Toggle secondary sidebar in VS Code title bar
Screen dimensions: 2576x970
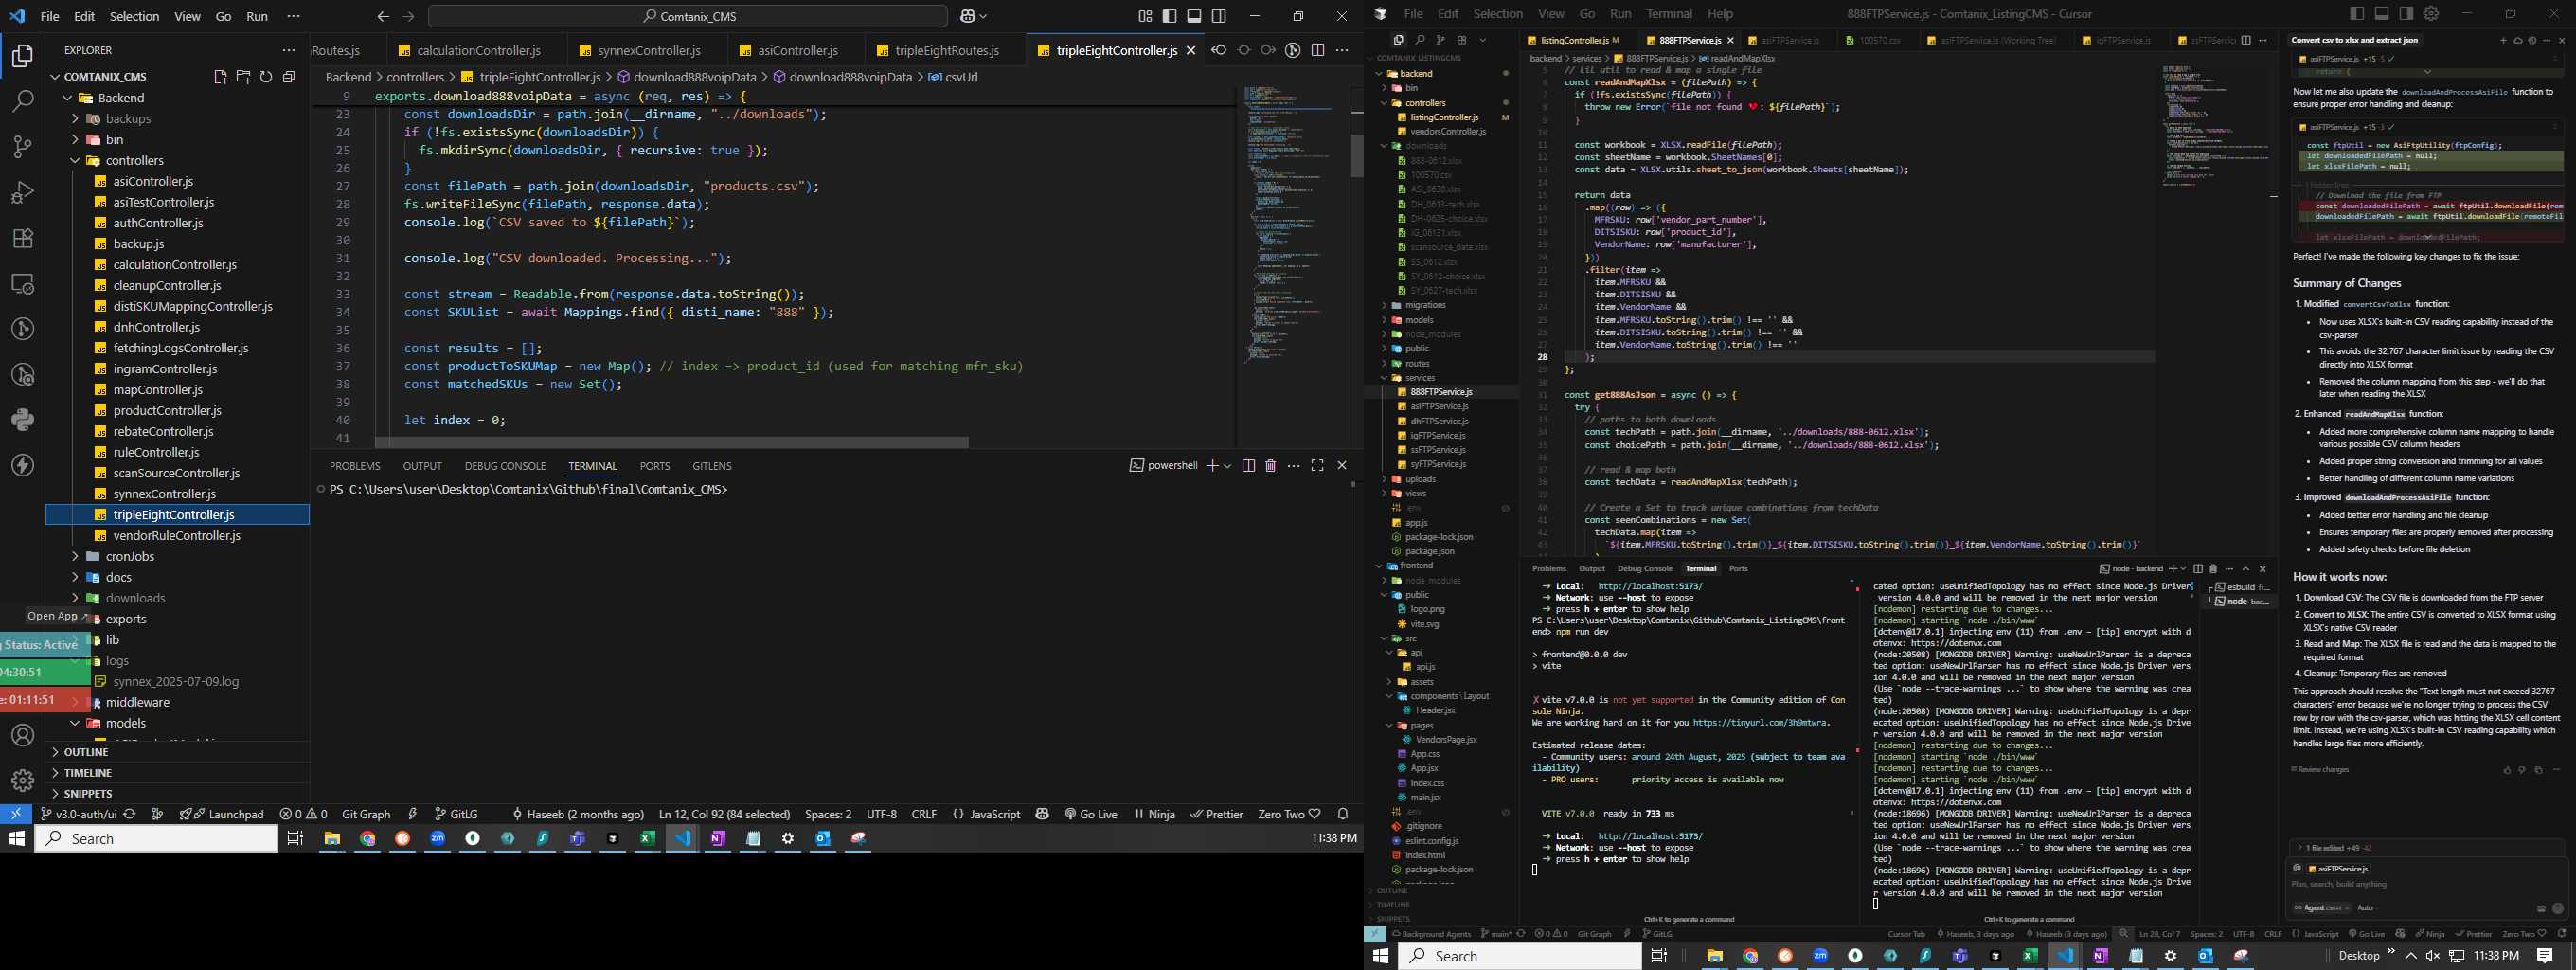[x=1218, y=16]
